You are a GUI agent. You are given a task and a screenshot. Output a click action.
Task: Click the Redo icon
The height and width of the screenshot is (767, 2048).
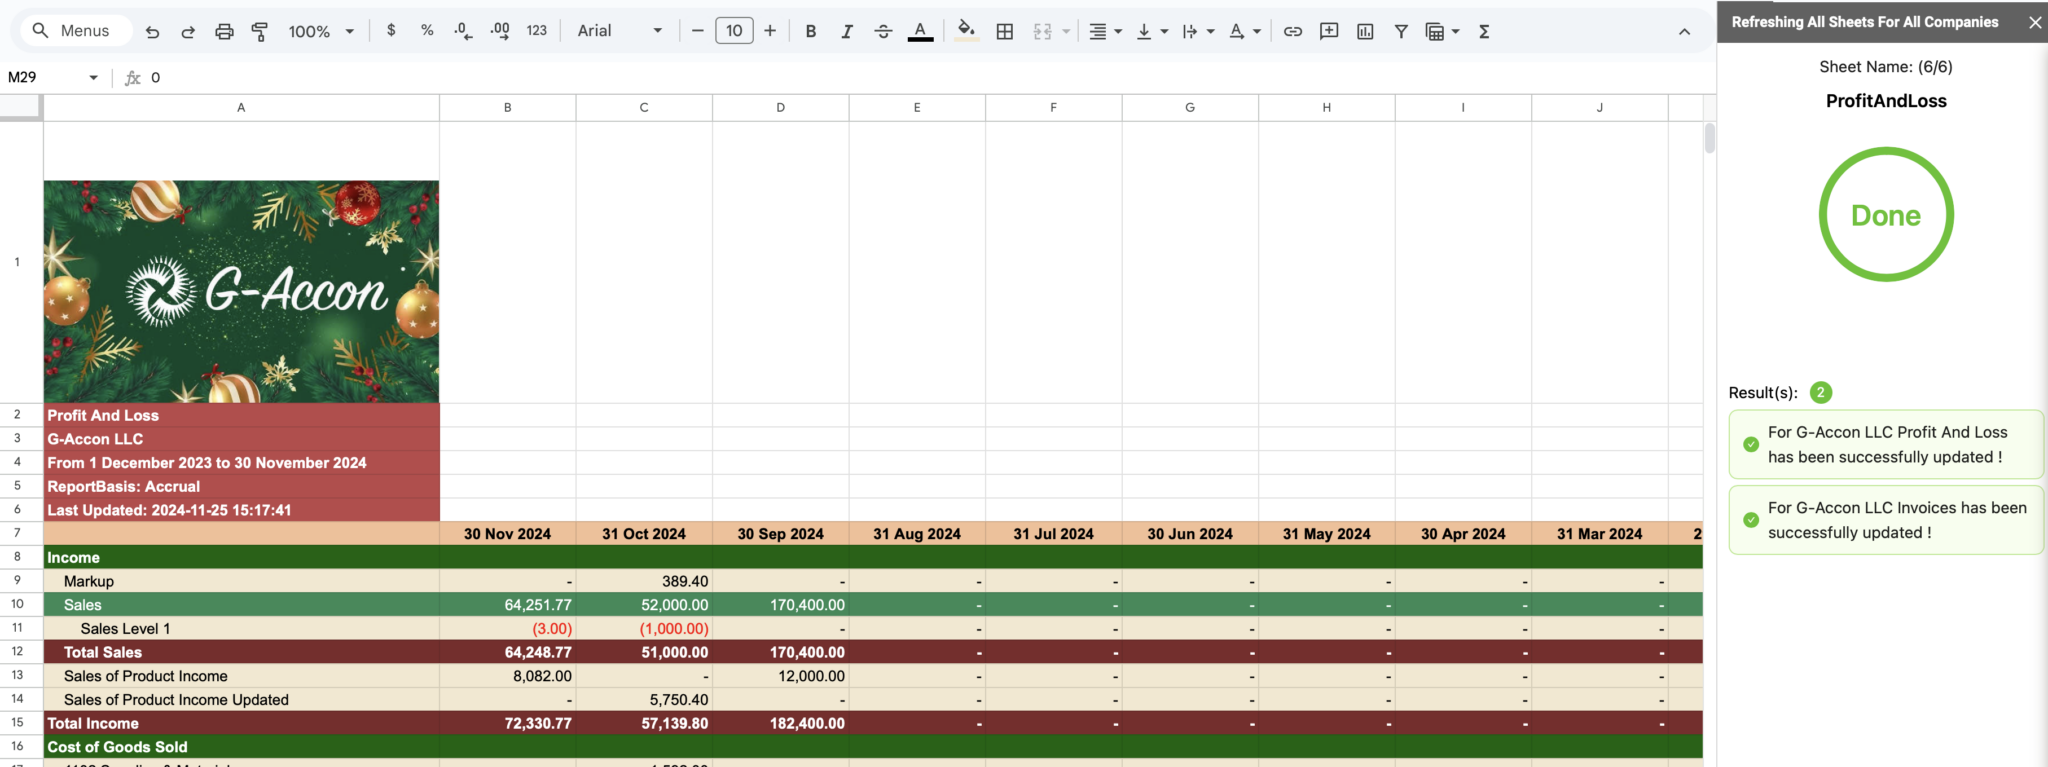pos(188,31)
